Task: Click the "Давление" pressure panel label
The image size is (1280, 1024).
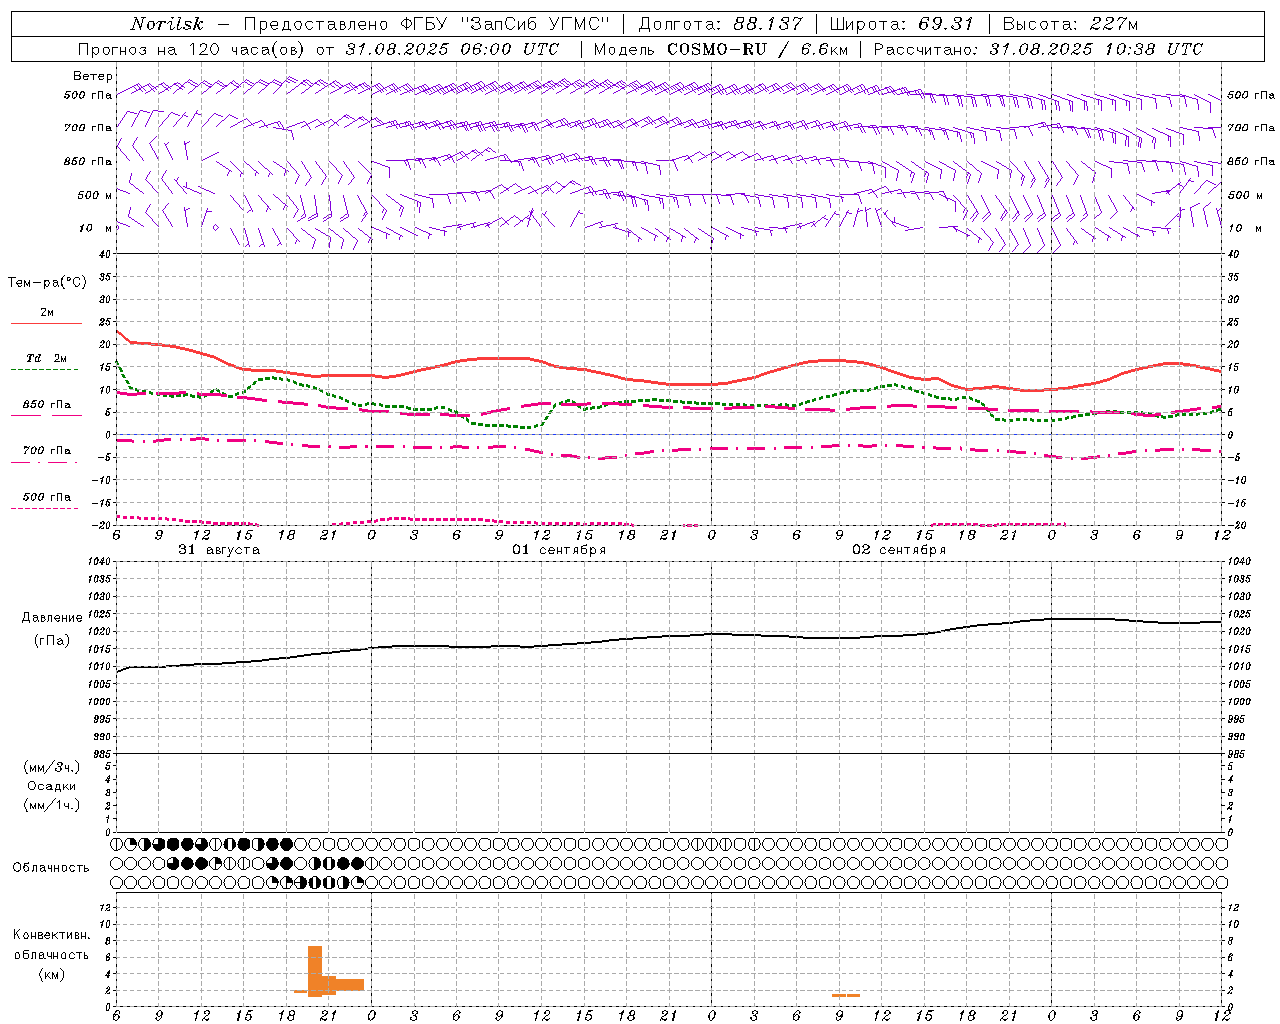Action: [x=52, y=618]
